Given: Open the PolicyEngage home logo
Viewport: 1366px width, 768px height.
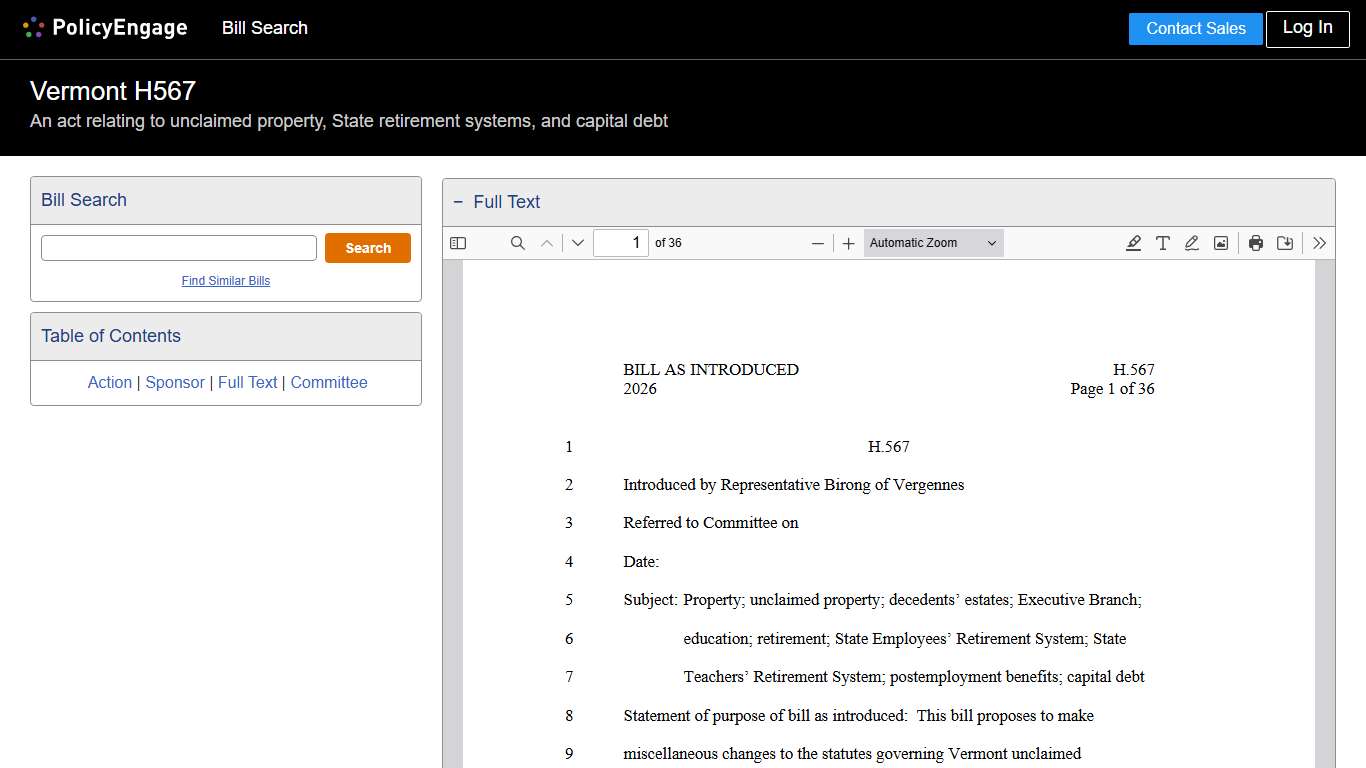Looking at the screenshot, I should click(x=104, y=28).
